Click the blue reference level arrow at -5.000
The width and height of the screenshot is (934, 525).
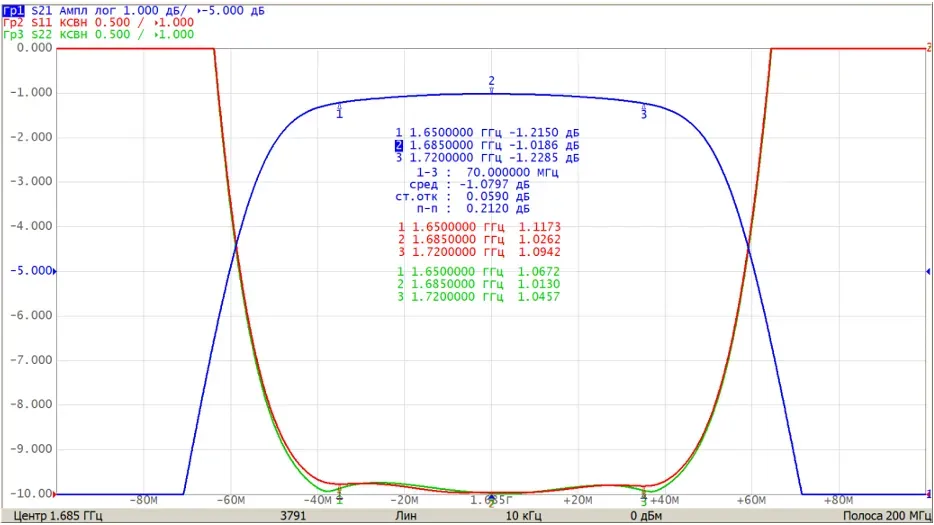55,271
